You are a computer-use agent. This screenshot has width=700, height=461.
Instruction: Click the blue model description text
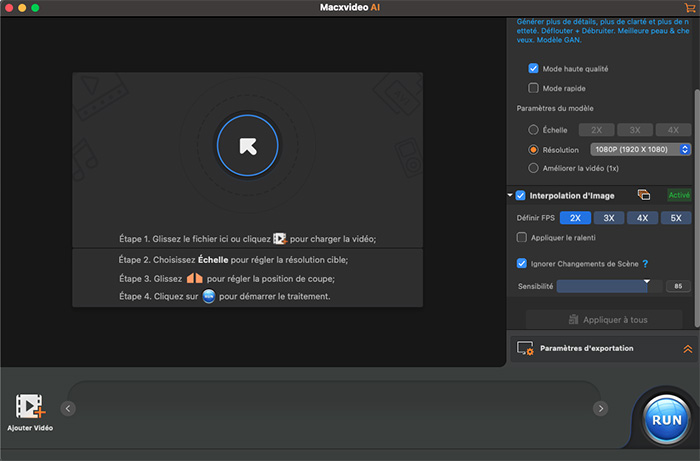click(x=603, y=30)
